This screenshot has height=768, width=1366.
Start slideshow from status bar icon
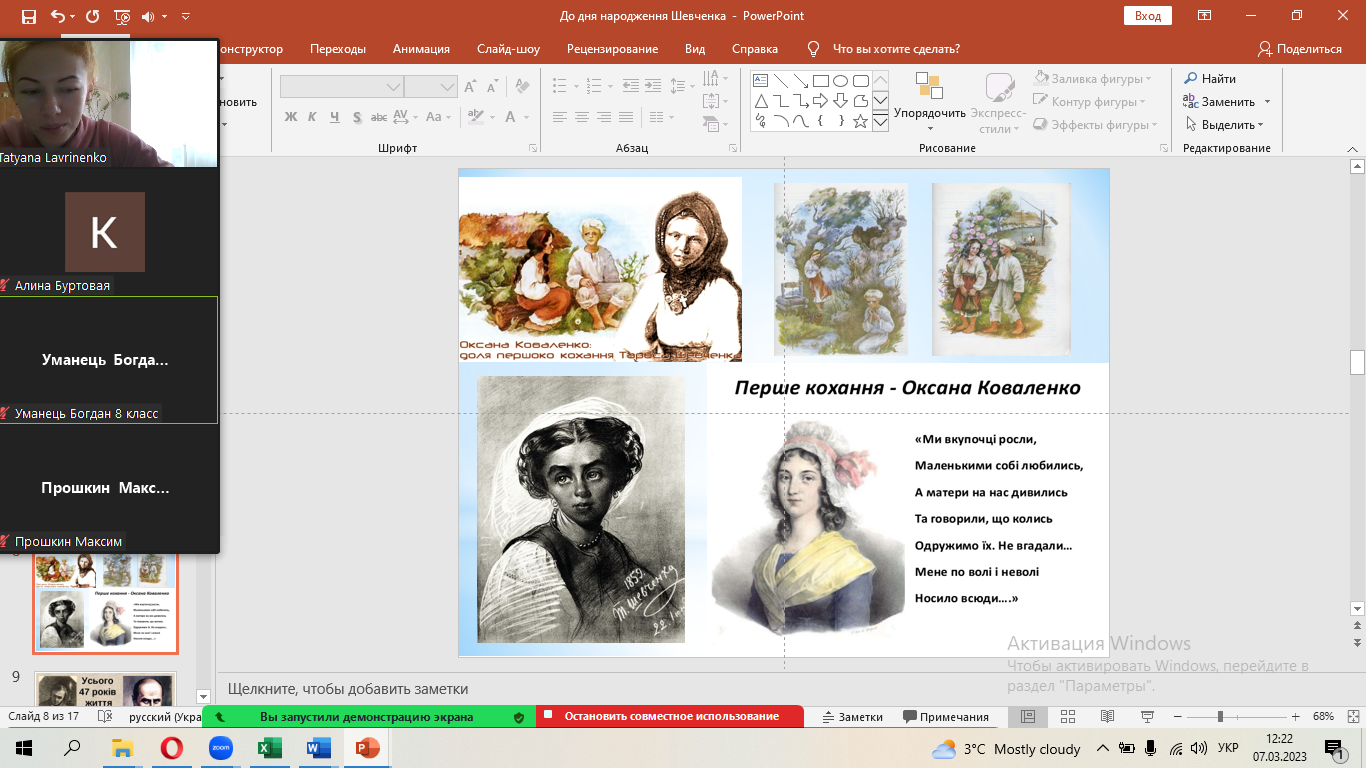click(x=1147, y=717)
